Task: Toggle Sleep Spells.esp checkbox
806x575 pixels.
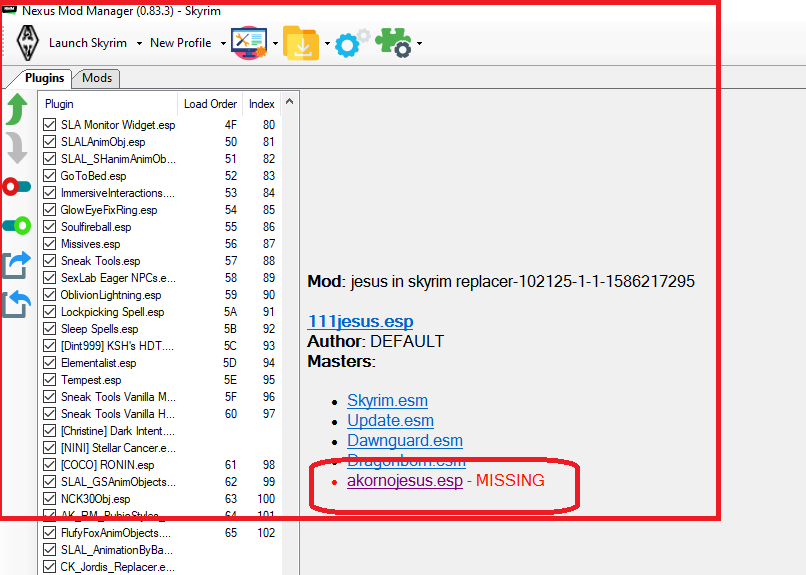Action: pos(49,329)
